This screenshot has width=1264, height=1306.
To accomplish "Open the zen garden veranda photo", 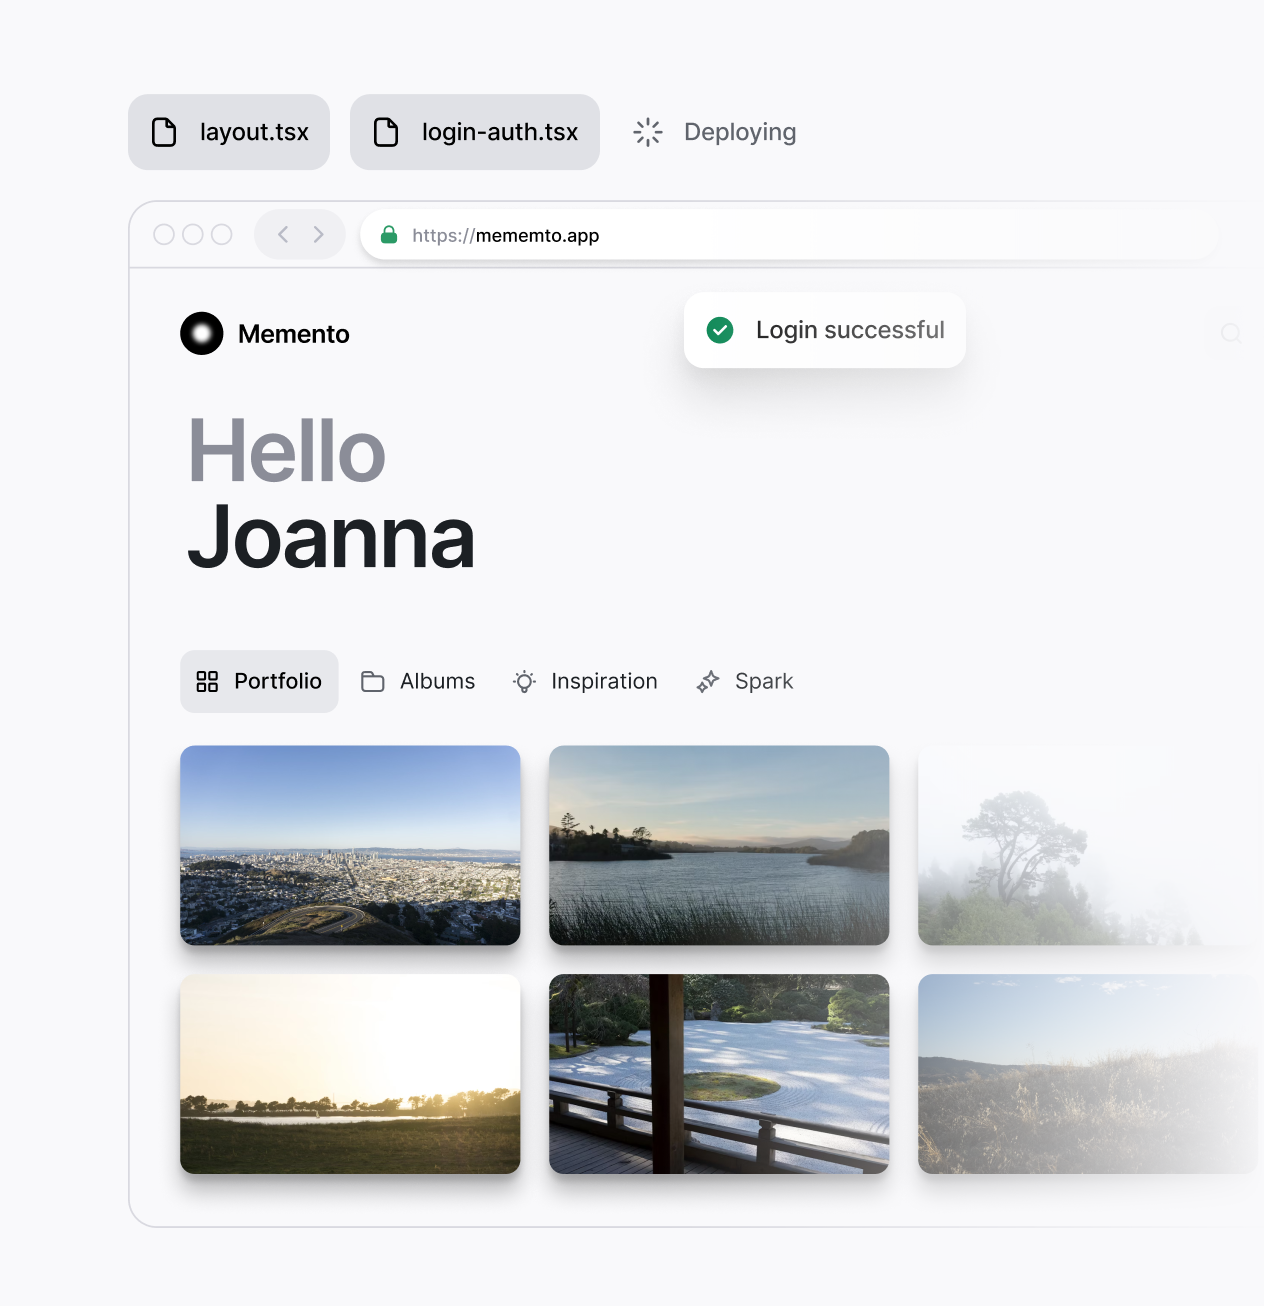I will [x=719, y=1074].
